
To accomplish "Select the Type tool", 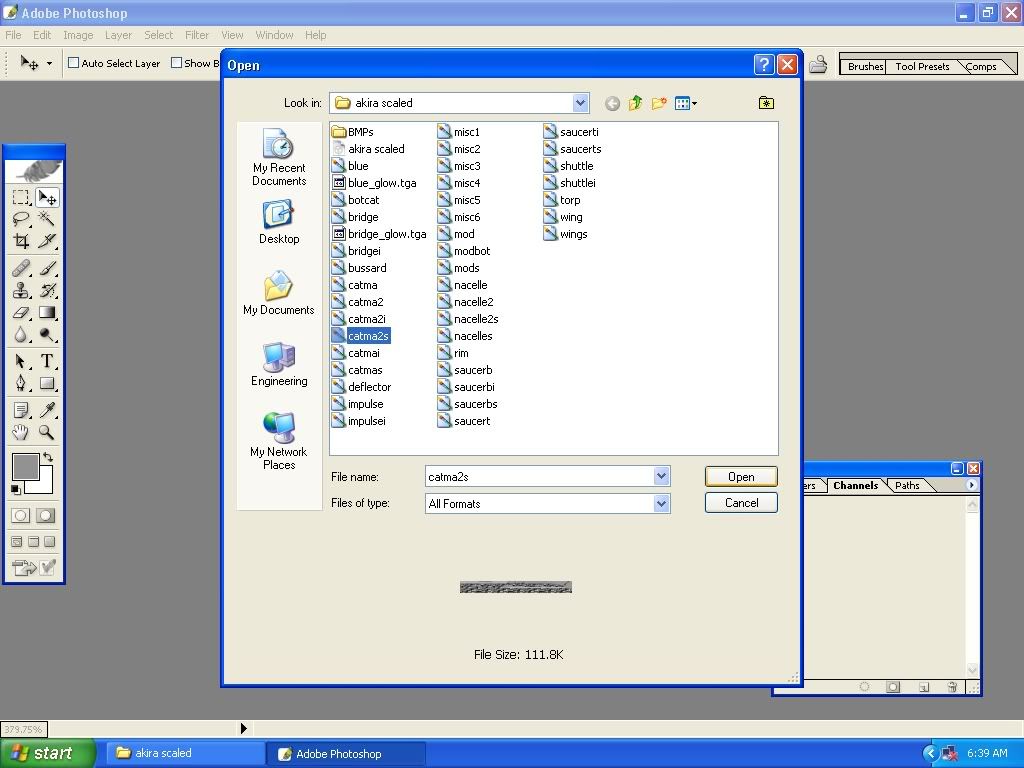I will point(47,361).
